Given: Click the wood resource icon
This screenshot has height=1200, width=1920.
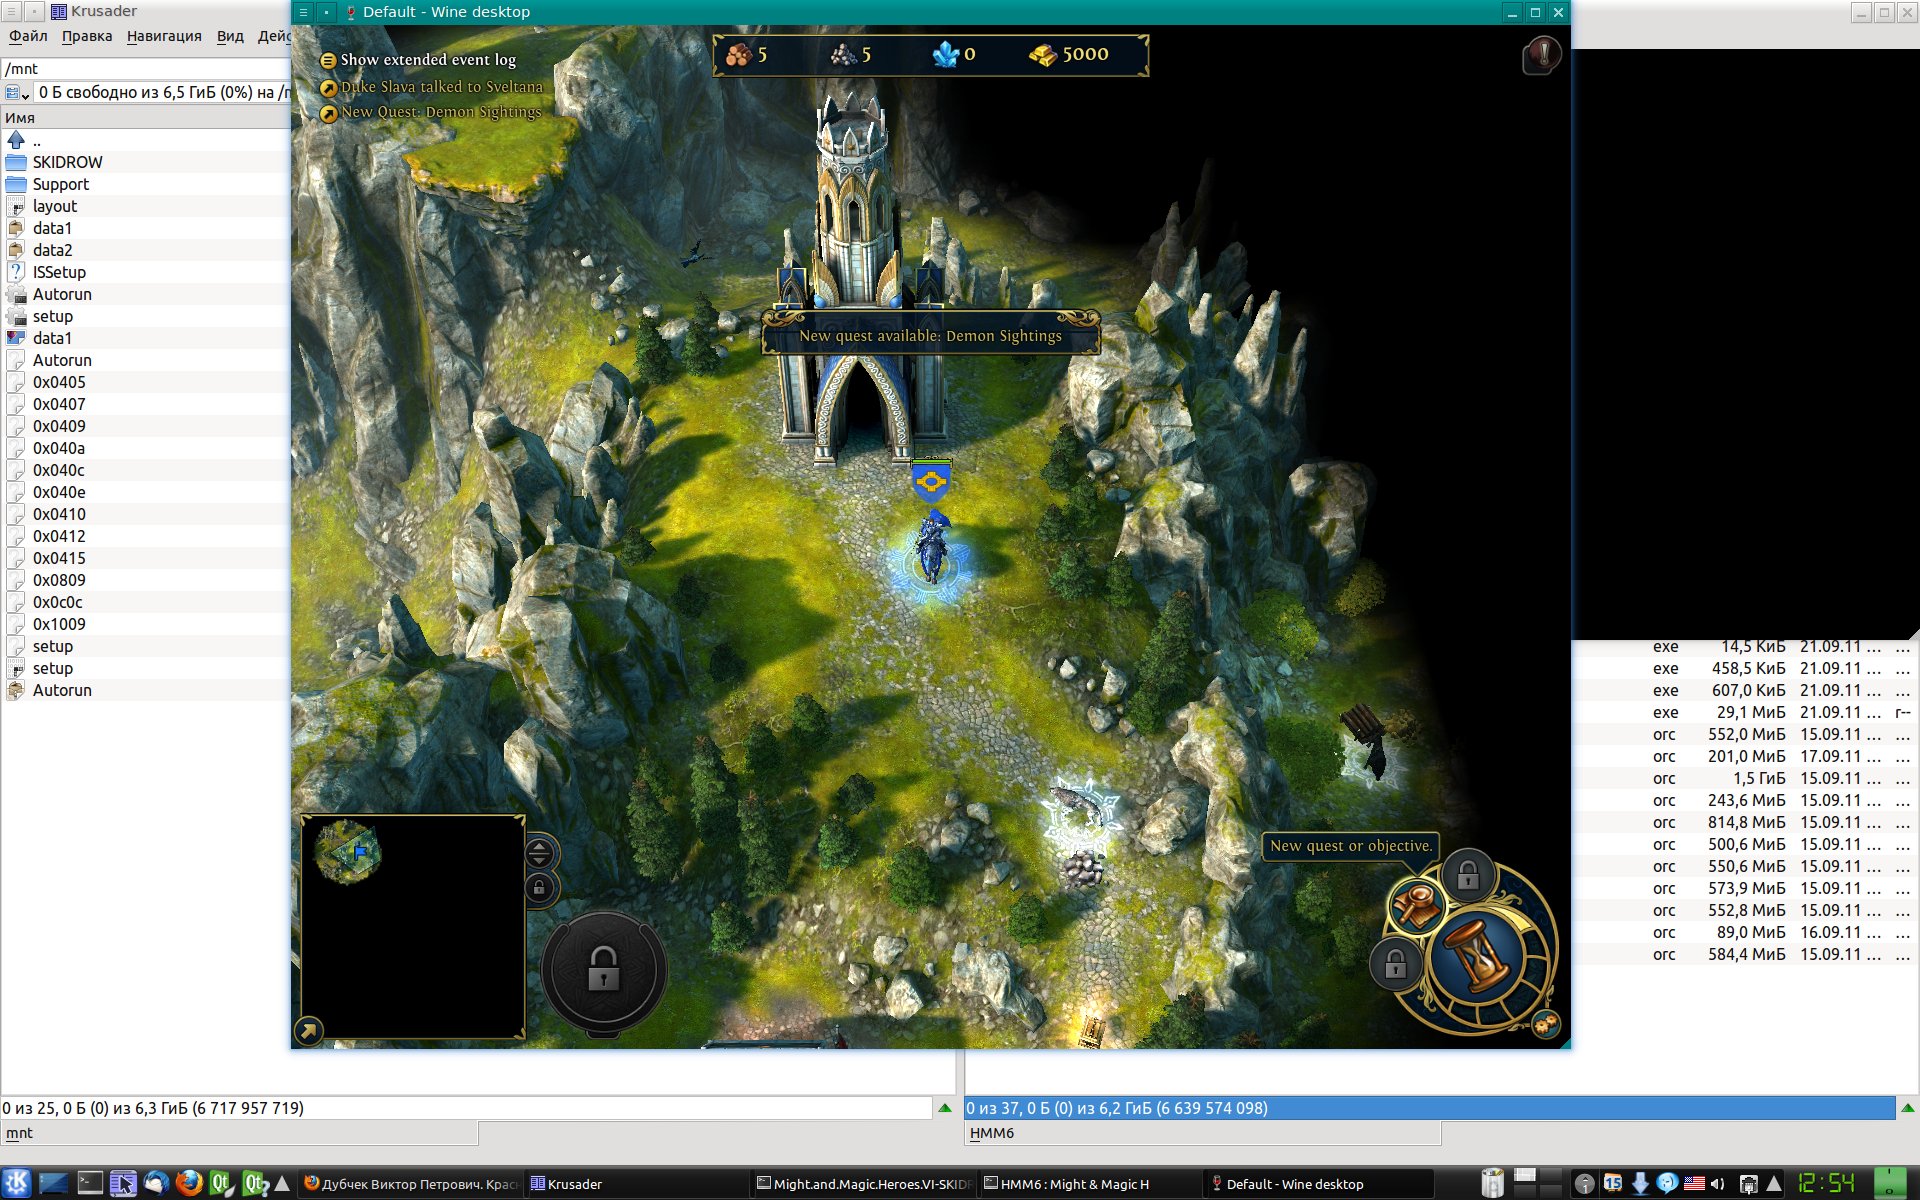Looking at the screenshot, I should pos(738,54).
